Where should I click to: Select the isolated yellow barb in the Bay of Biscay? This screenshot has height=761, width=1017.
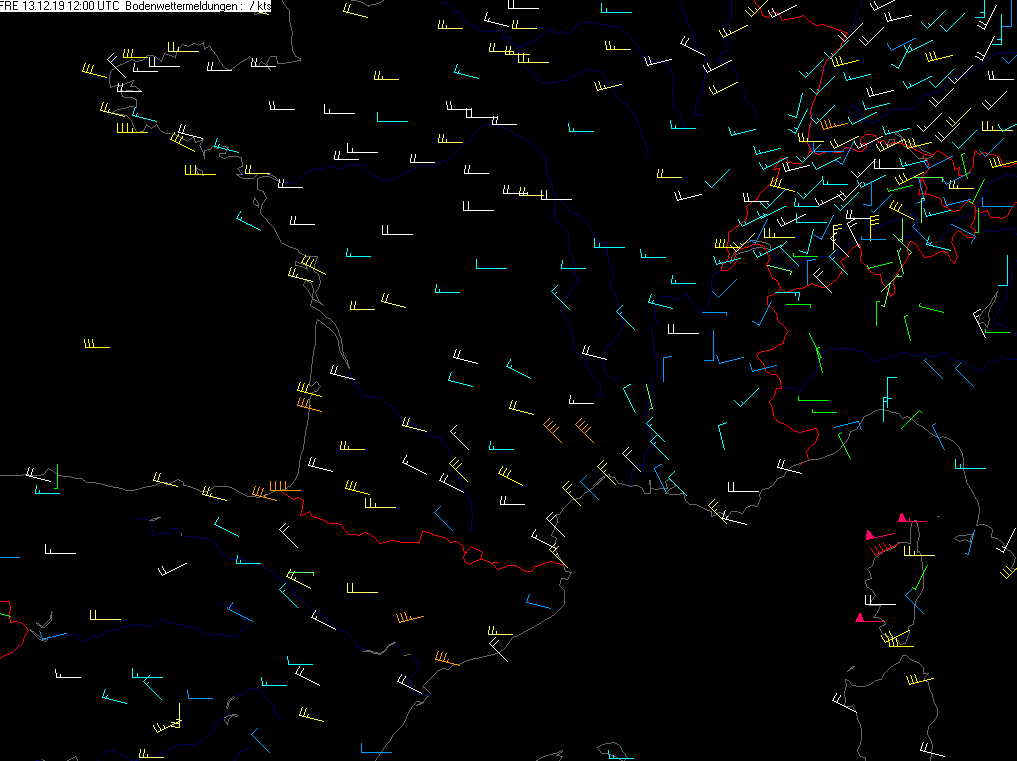pos(96,346)
